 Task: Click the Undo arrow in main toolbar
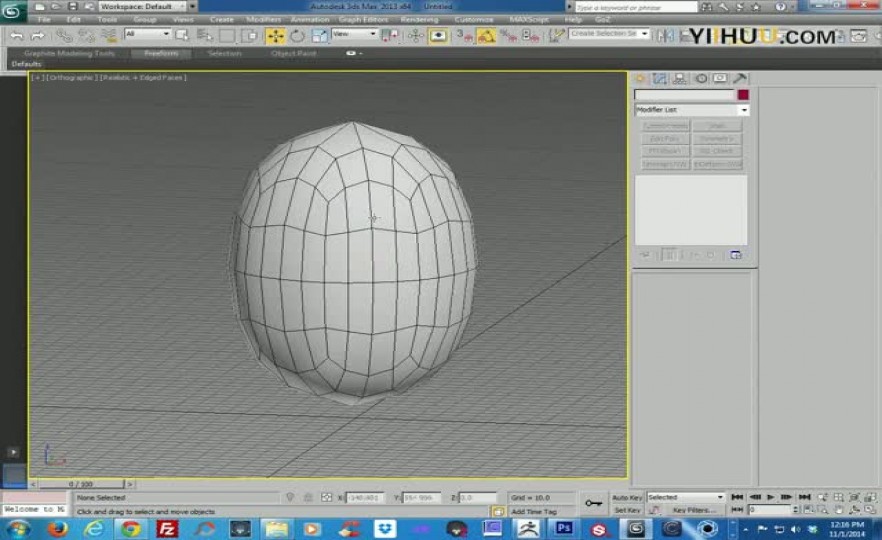(x=17, y=36)
